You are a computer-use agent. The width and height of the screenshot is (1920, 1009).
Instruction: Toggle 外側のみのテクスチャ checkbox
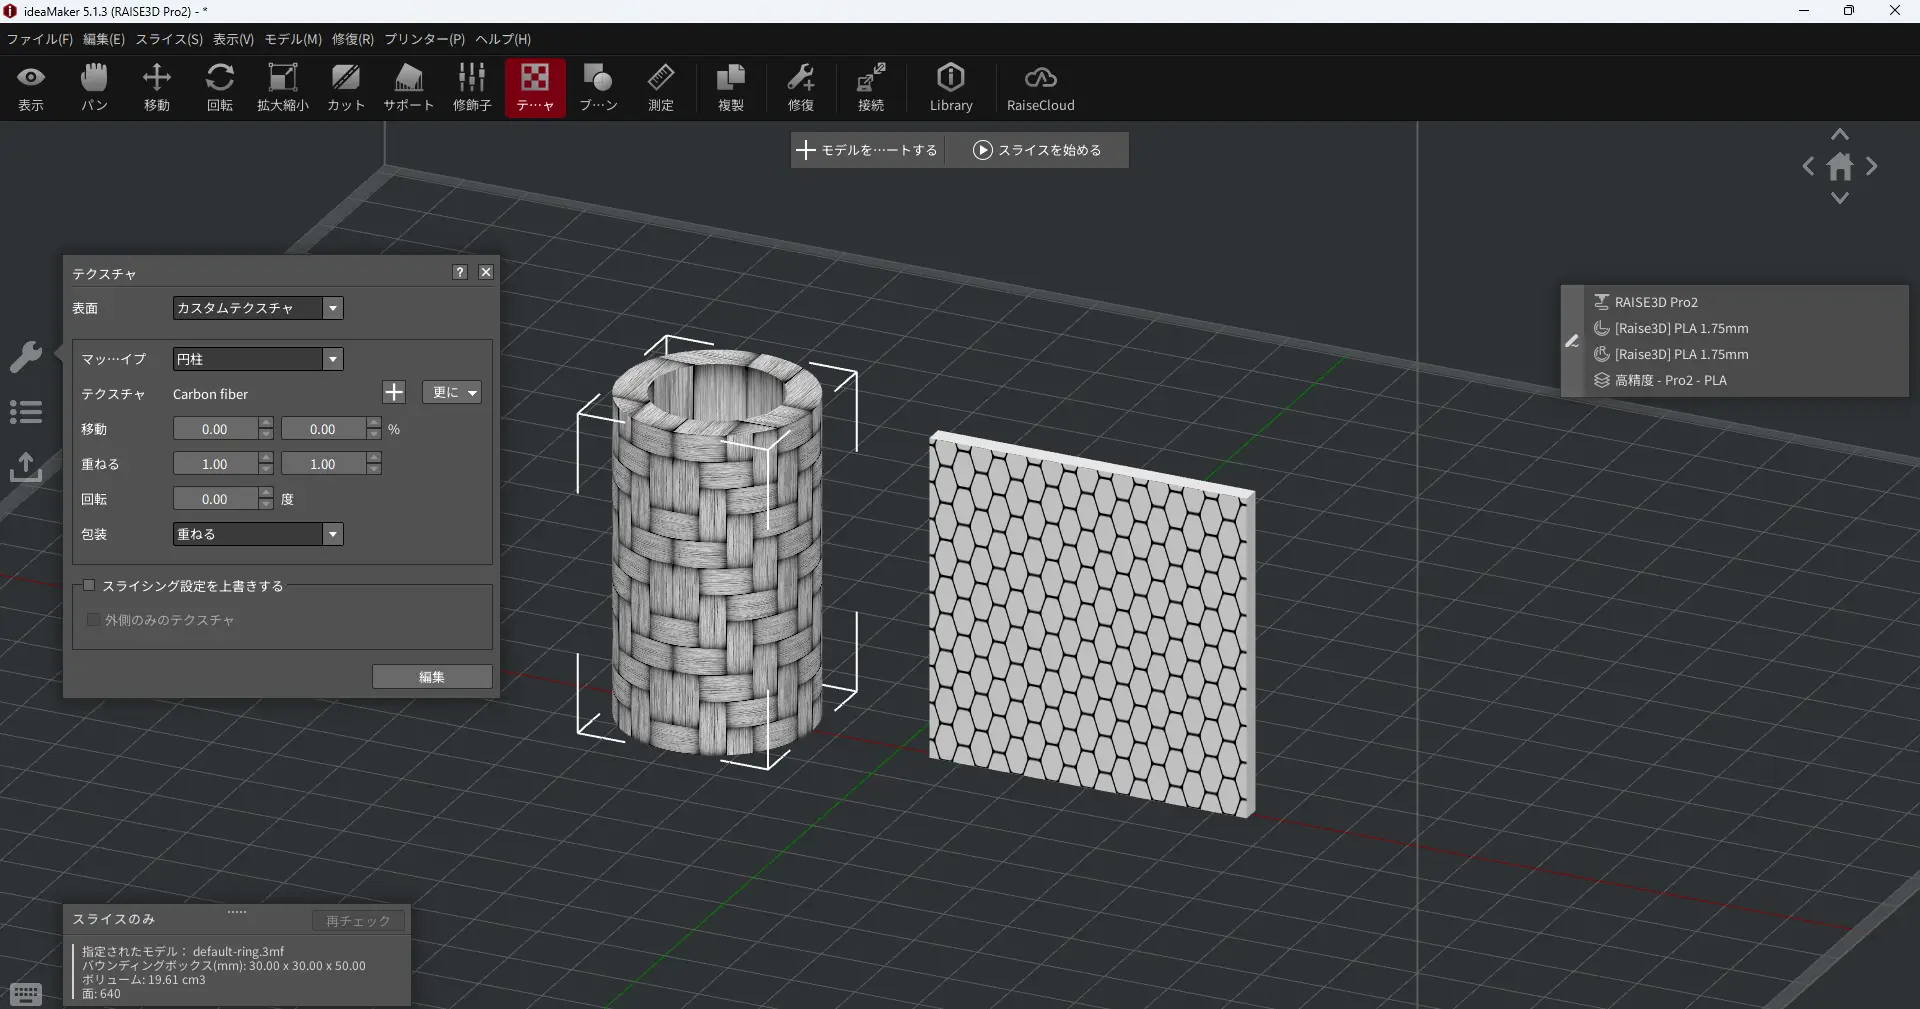click(x=93, y=620)
